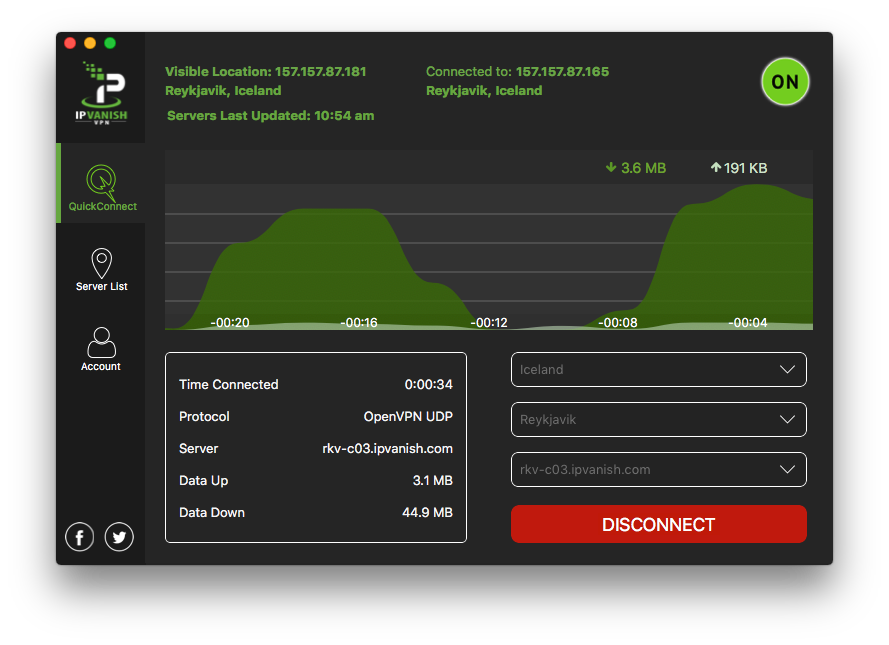Viewport: 889px width, 645px height.
Task: Click the Server value rkv-c03.ipvanish.com in stats box
Action: coord(388,448)
